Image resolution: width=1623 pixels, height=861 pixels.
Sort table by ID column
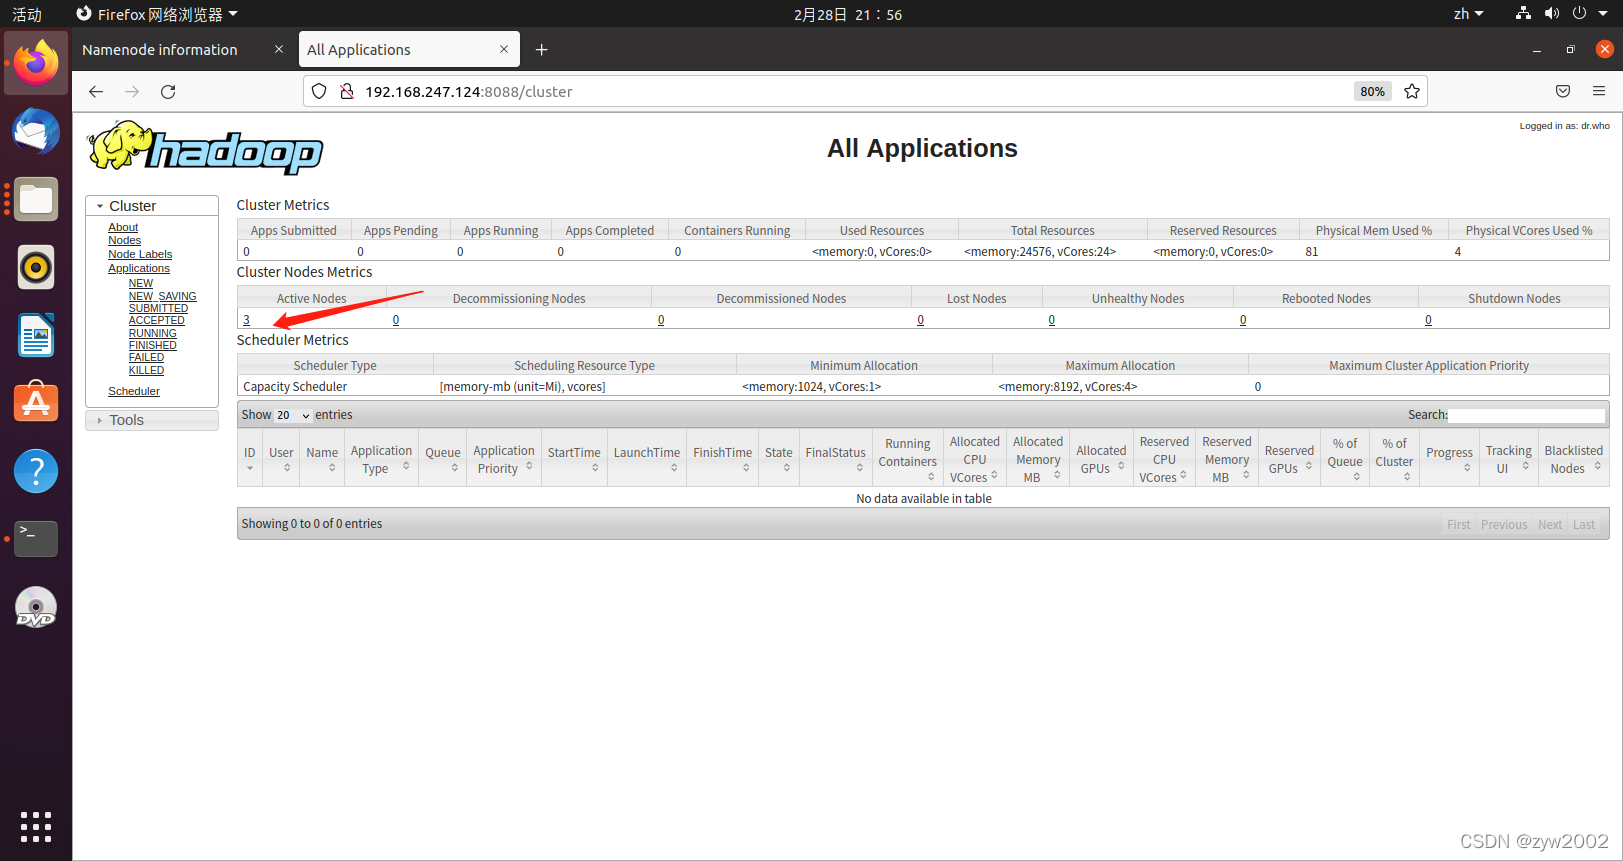tap(250, 459)
